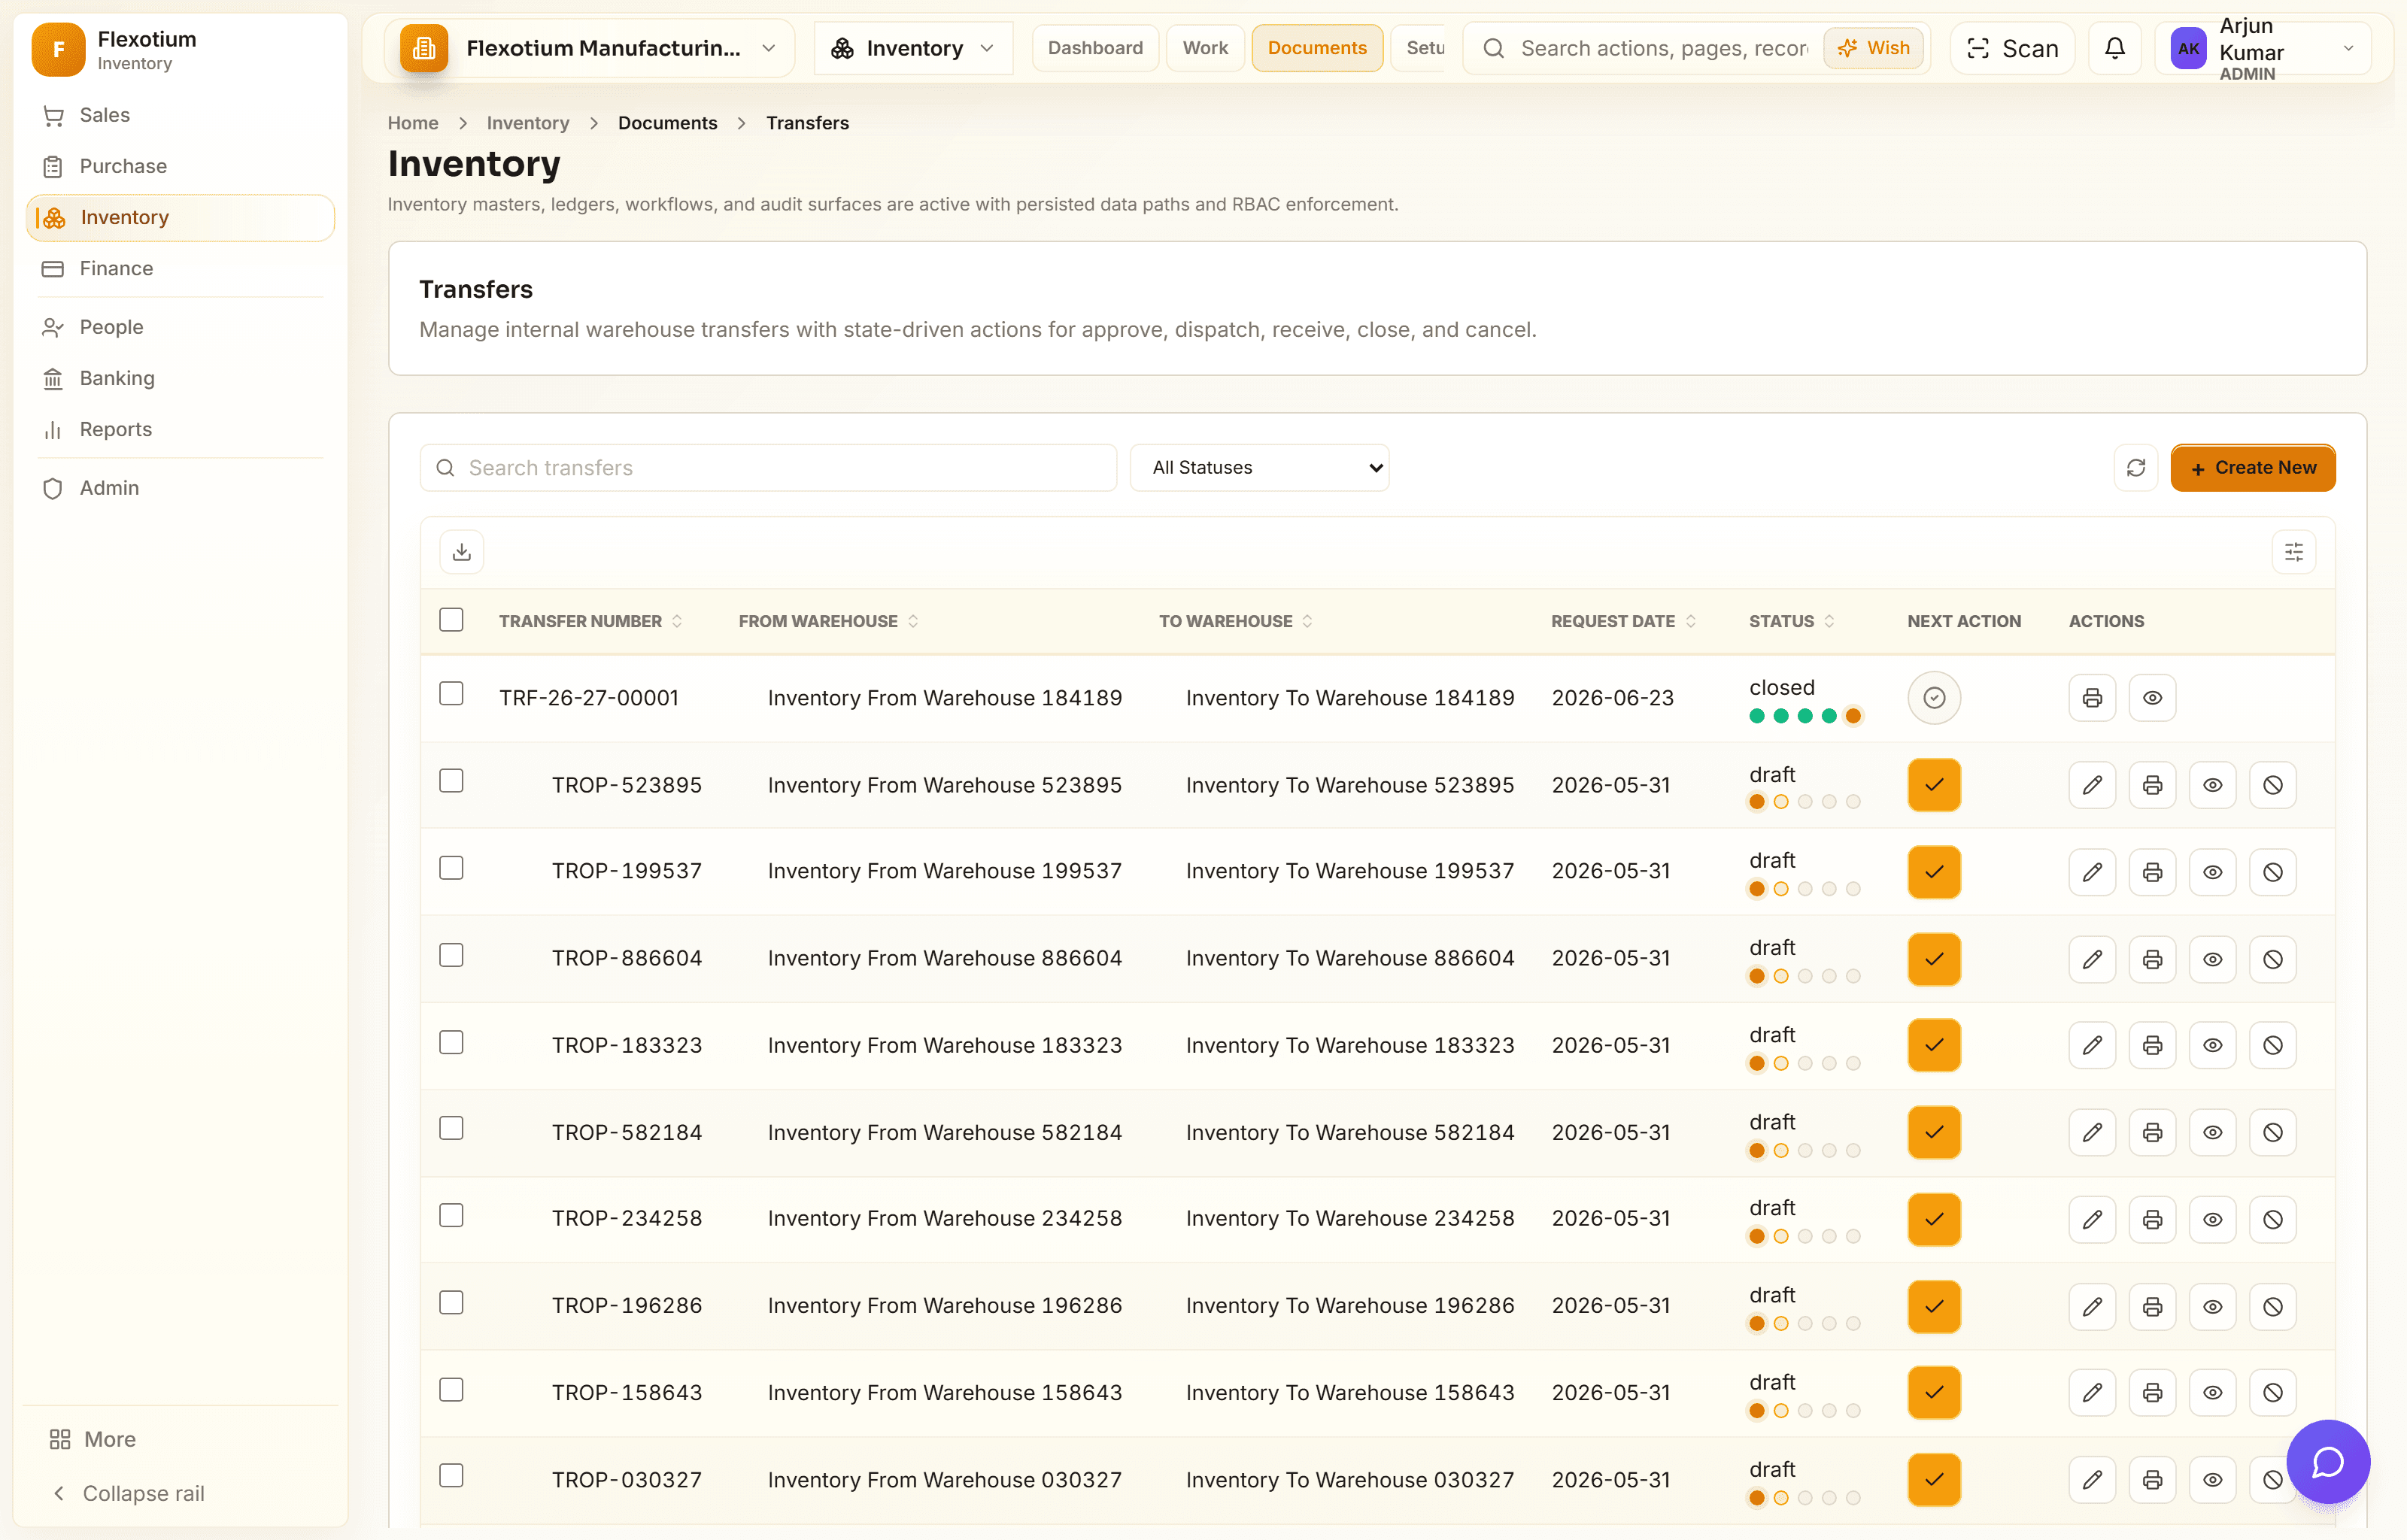Edit transfer TROP-234258
This screenshot has width=2407, height=1540.
tap(2092, 1219)
